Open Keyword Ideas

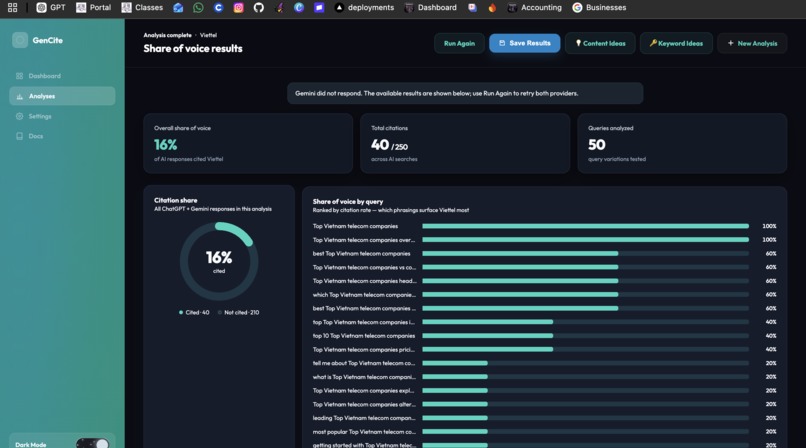(x=676, y=43)
